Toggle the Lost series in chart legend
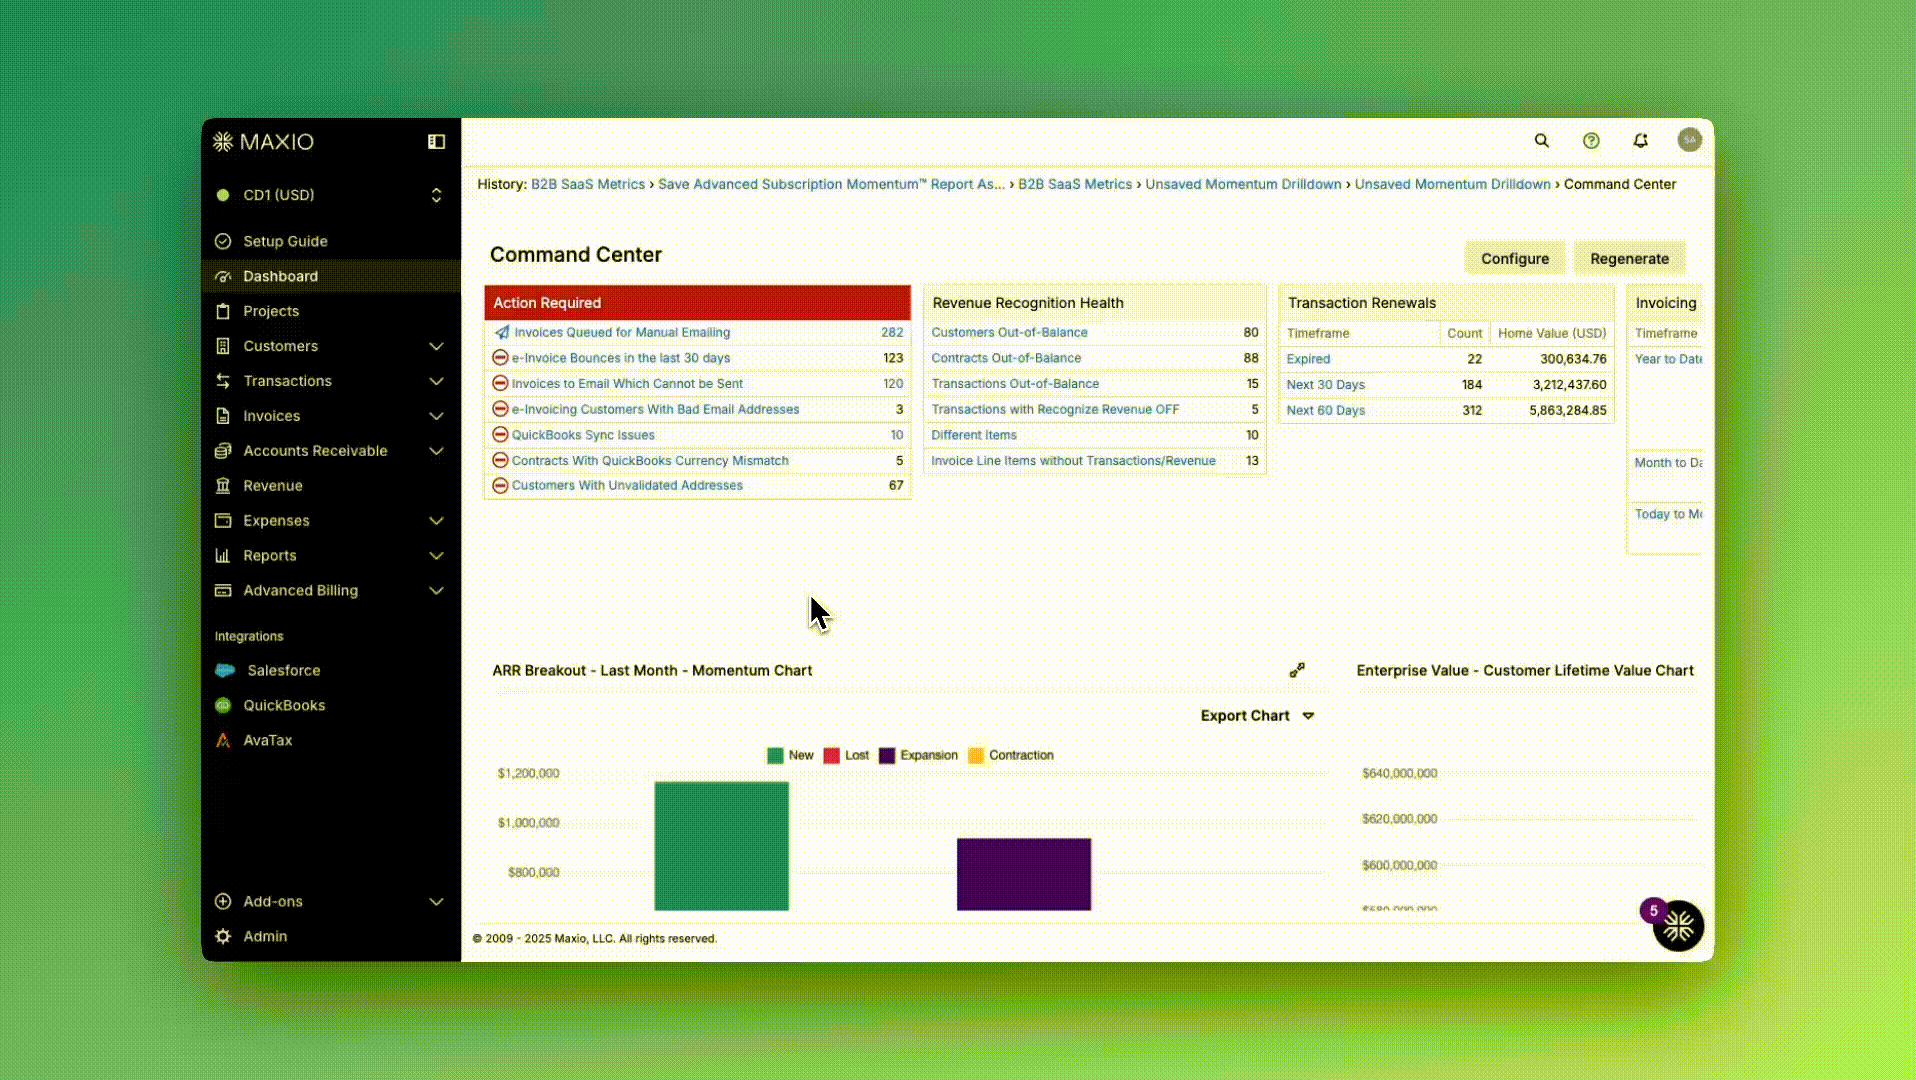This screenshot has width=1916, height=1080. click(846, 755)
